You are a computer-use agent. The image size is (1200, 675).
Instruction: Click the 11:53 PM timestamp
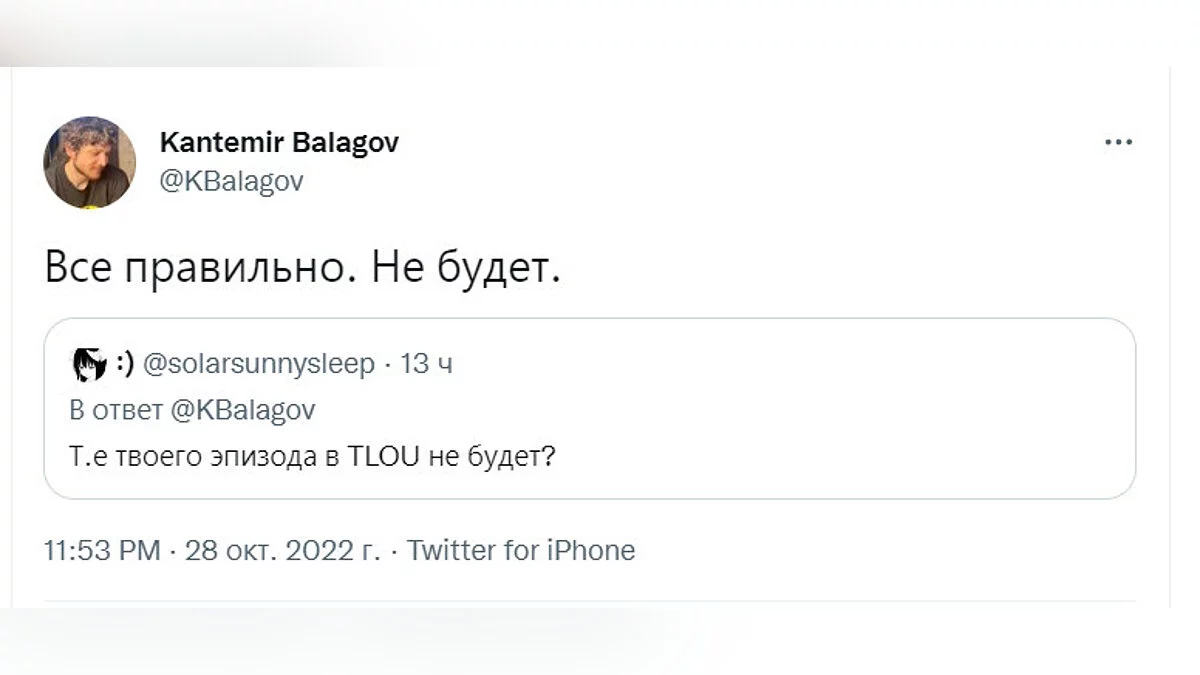pyautogui.click(x=102, y=550)
